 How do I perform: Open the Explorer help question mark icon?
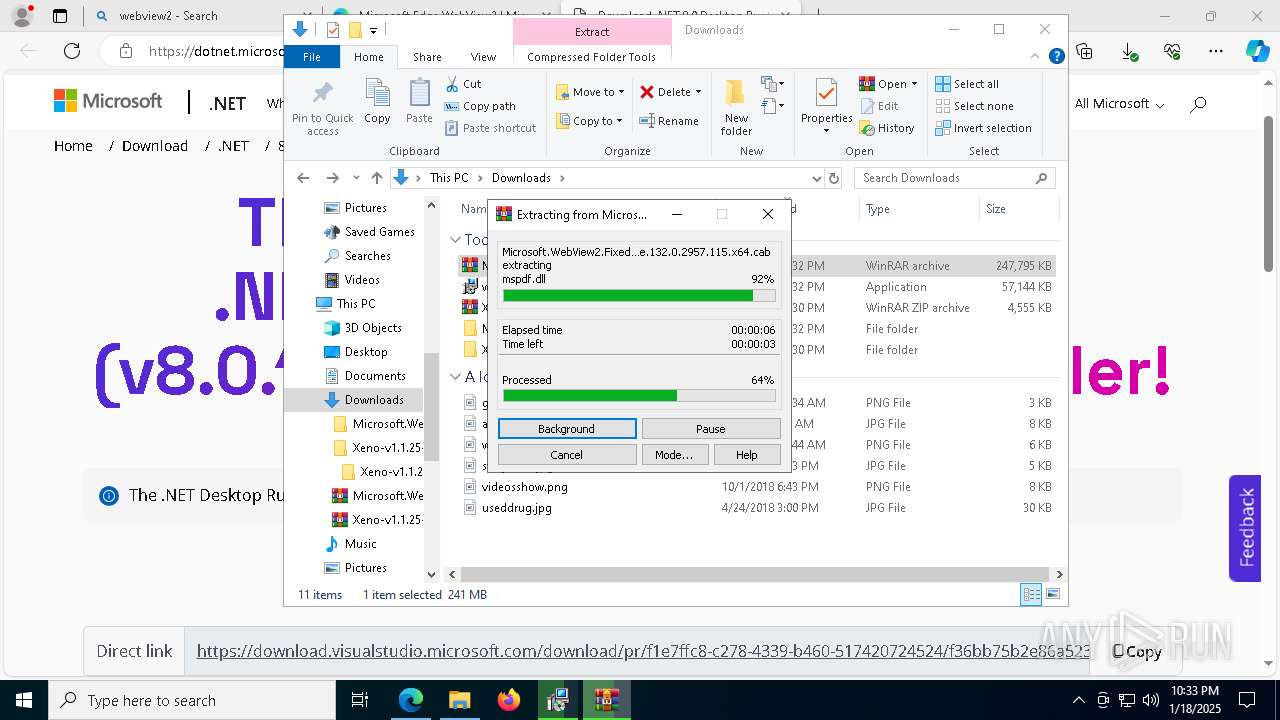click(x=1056, y=57)
